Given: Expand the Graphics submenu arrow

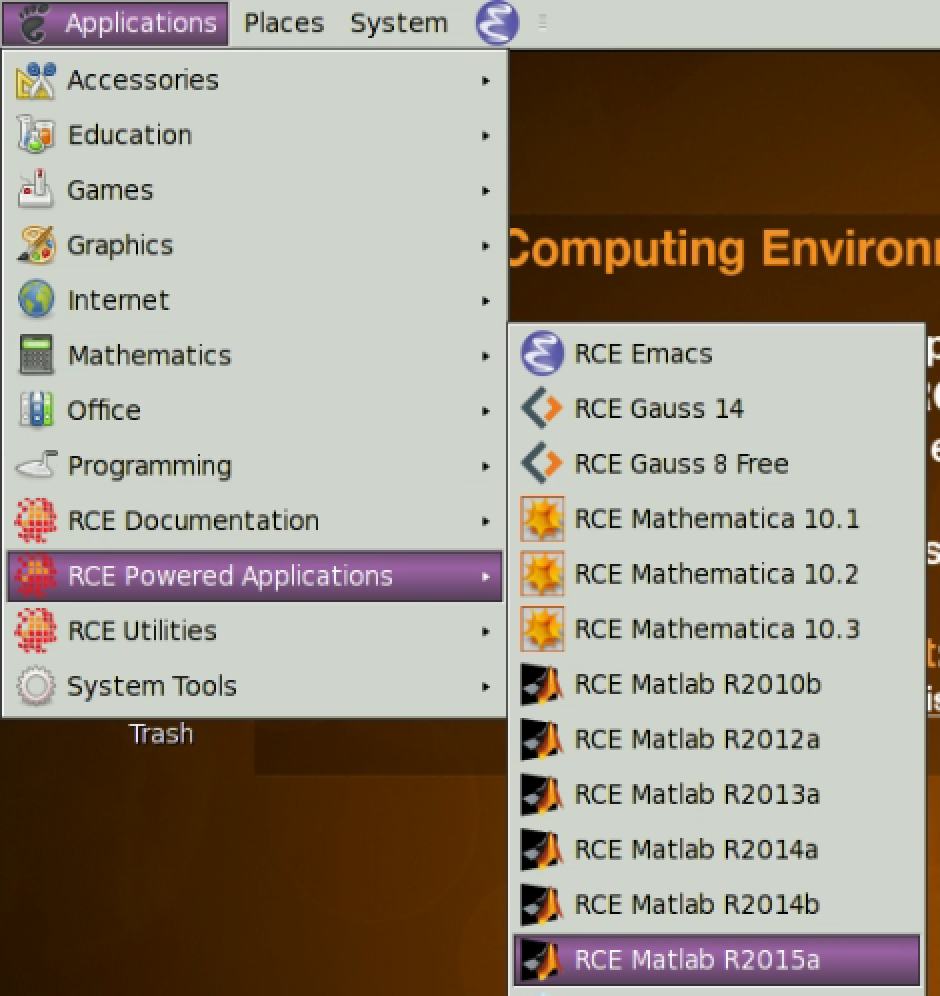Looking at the screenshot, I should 486,246.
